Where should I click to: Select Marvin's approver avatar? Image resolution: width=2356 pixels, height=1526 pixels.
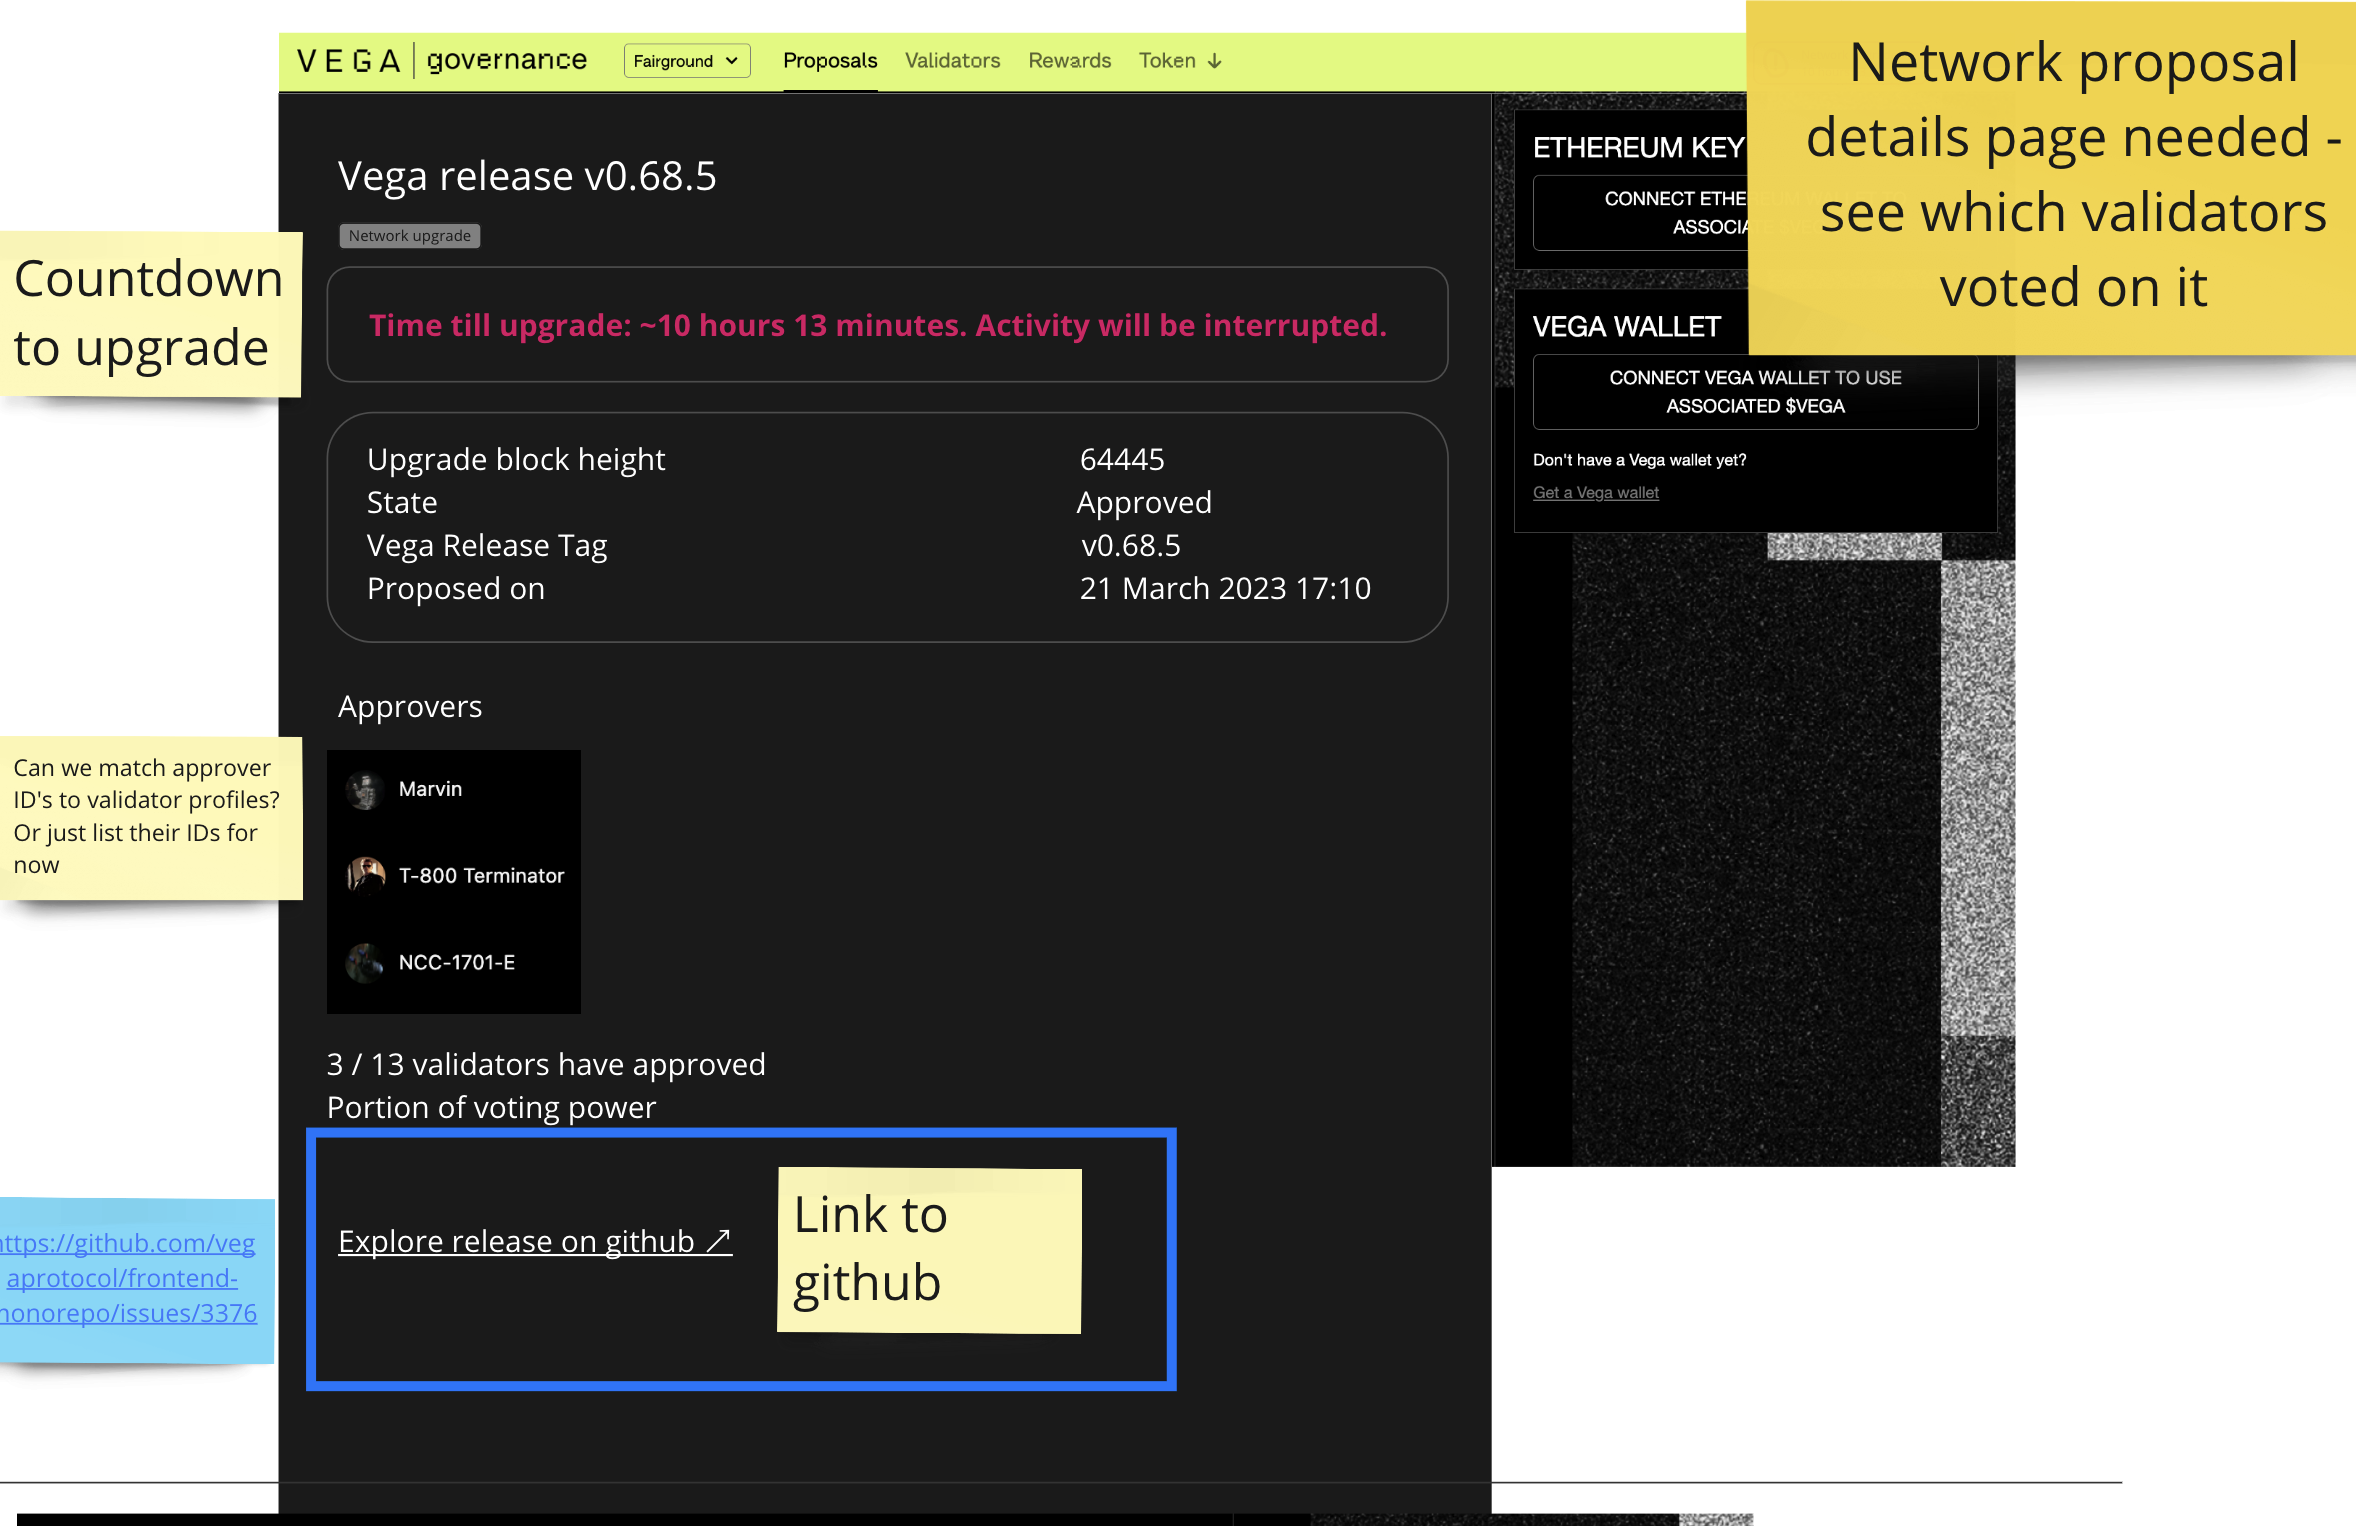365,789
